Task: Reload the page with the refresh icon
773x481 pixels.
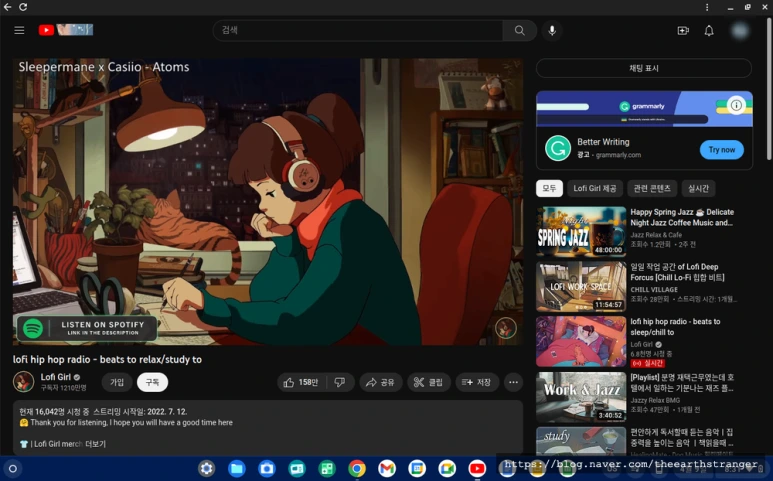Action: (23, 7)
